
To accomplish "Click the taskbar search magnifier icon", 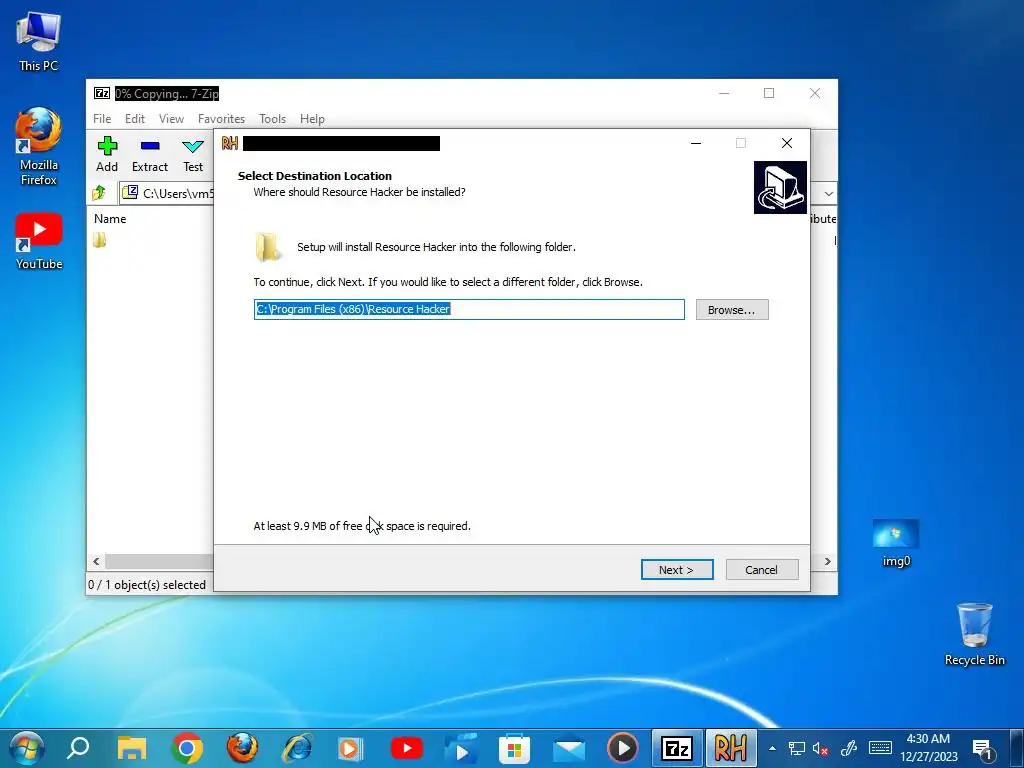I will click(x=78, y=748).
